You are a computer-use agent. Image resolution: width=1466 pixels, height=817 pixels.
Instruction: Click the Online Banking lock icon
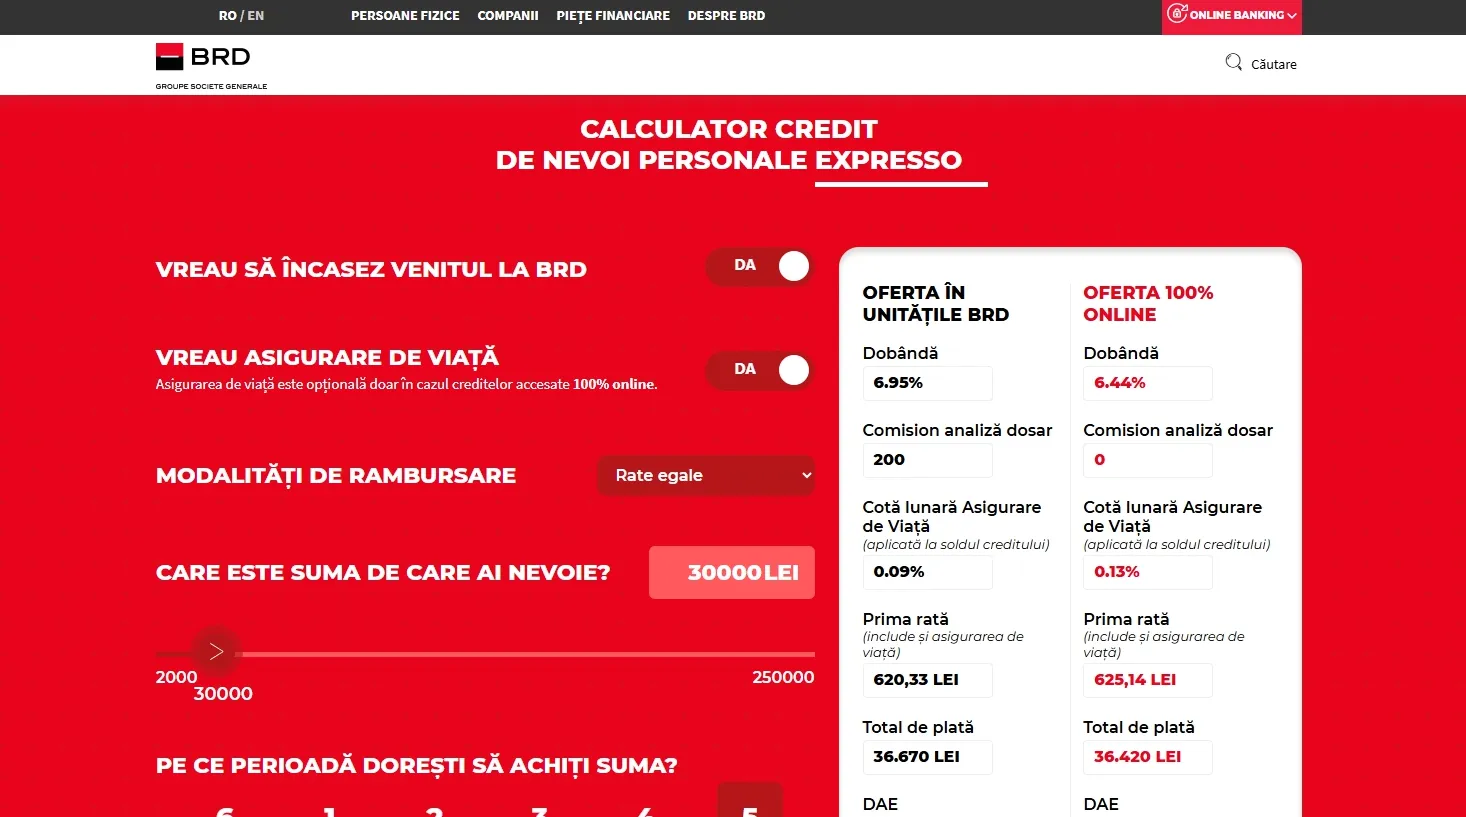(x=1177, y=14)
